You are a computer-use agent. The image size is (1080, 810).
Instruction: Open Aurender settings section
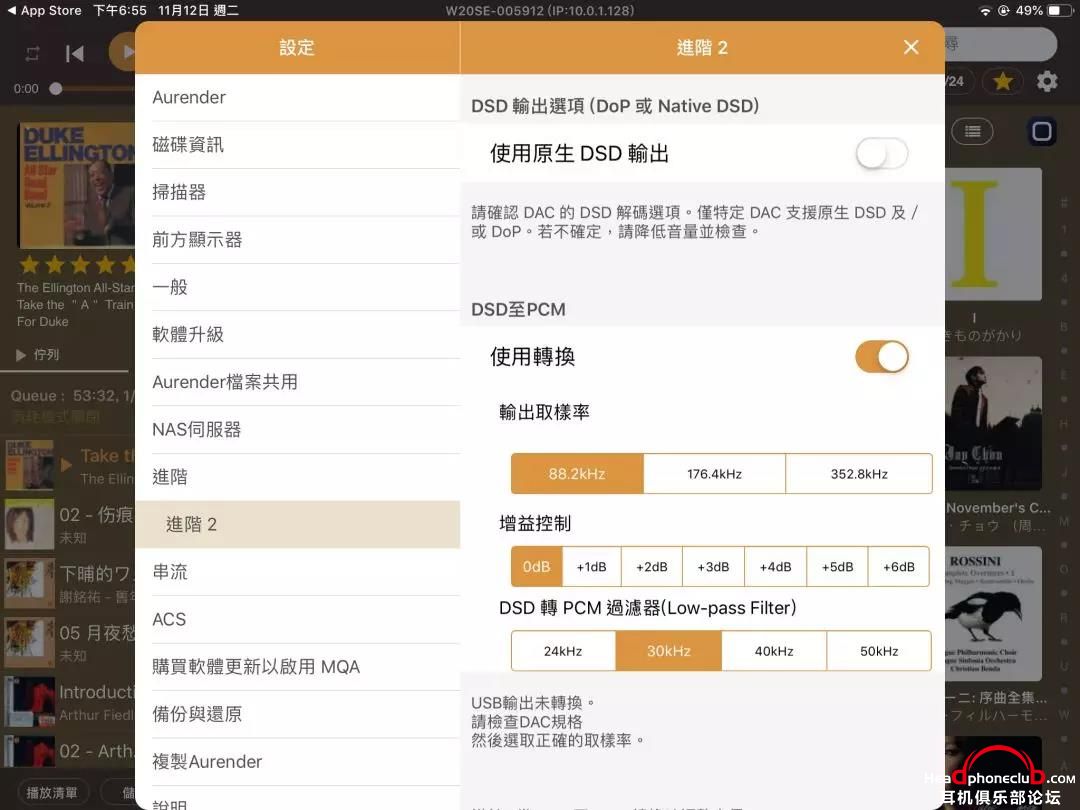[x=298, y=98]
